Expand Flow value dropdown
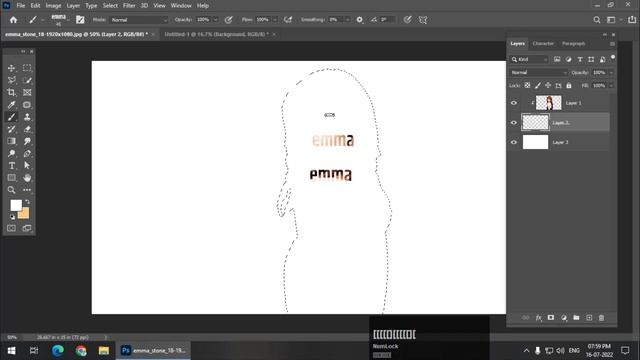 point(275,20)
